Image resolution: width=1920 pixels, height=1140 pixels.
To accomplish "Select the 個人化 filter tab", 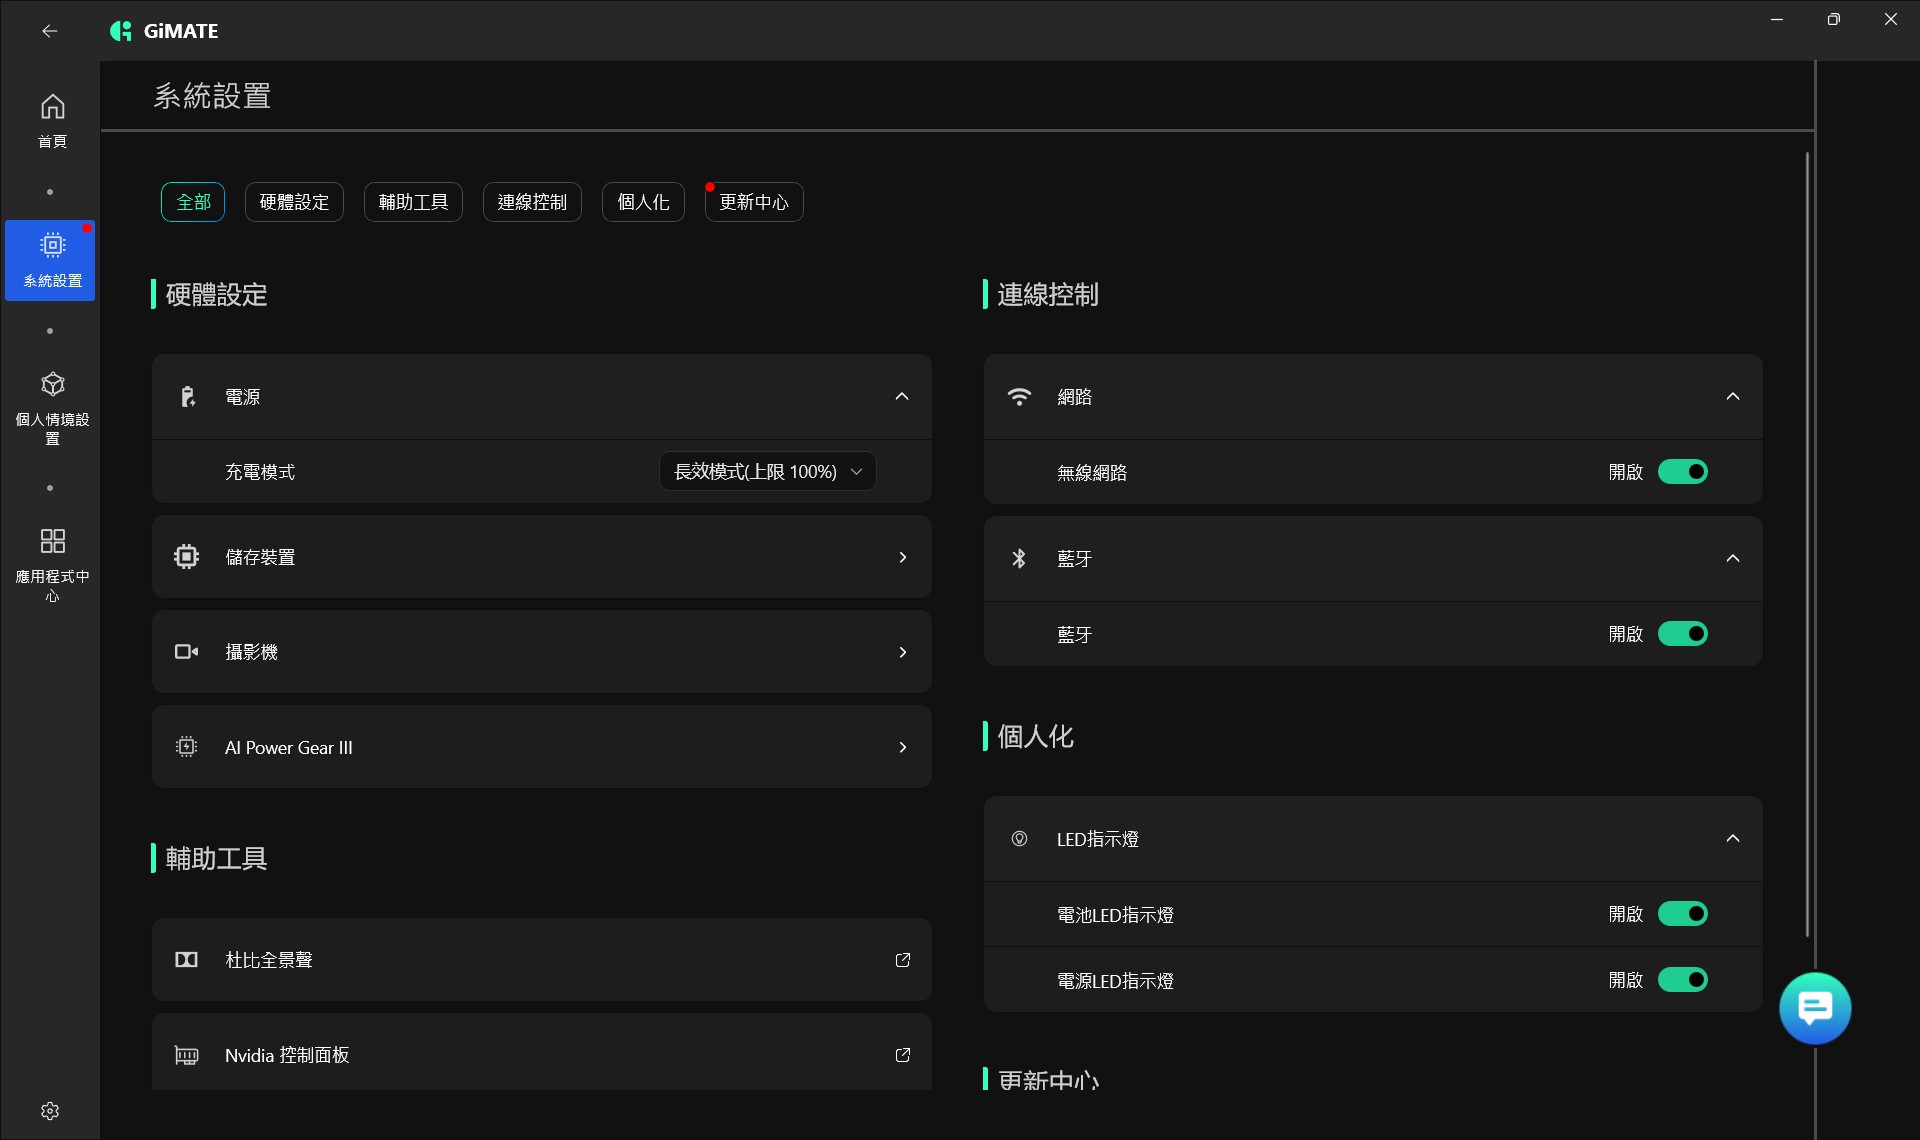I will (643, 202).
